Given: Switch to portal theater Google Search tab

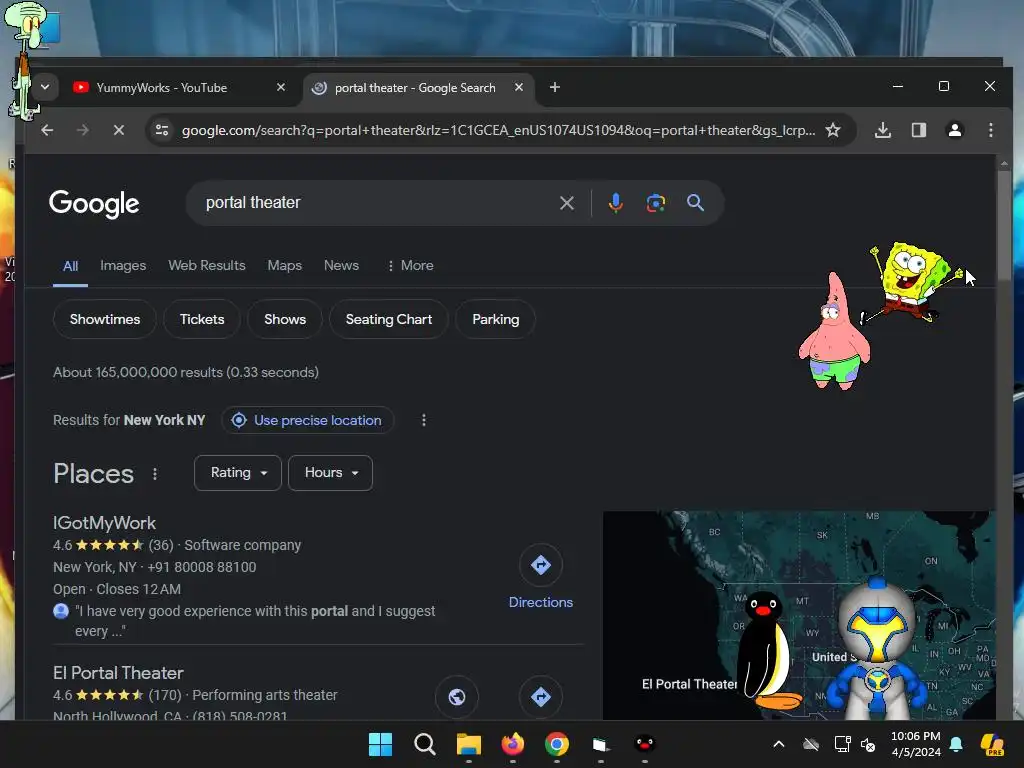Looking at the screenshot, I should tap(418, 88).
